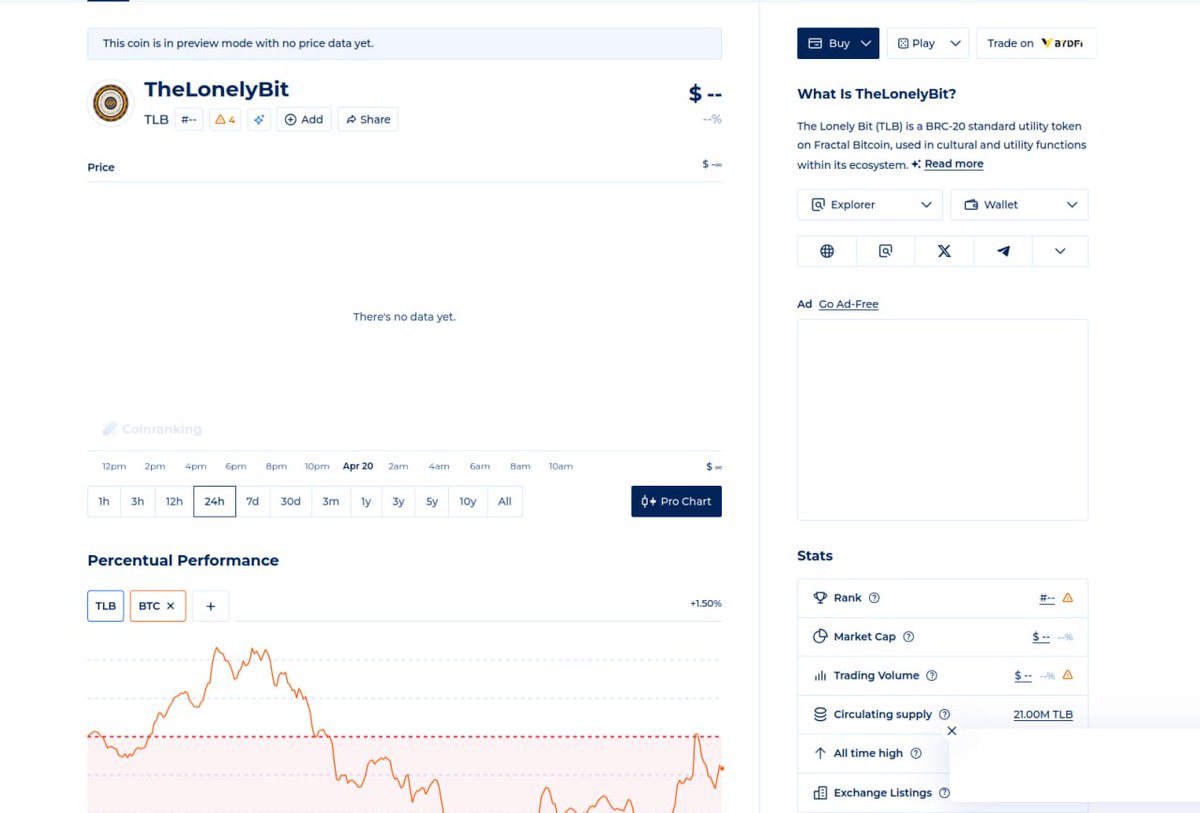Click the All time high arrow icon
The width and height of the screenshot is (1200, 813).
pyautogui.click(x=820, y=754)
